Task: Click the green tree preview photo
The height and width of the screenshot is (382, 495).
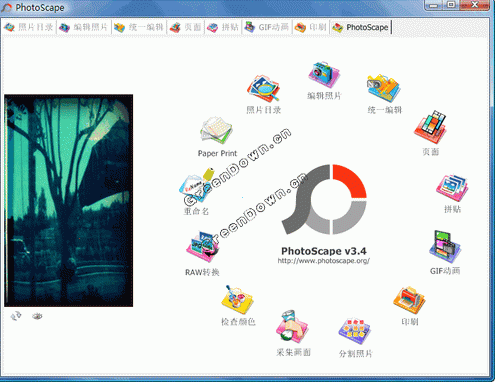Action: pos(69,200)
